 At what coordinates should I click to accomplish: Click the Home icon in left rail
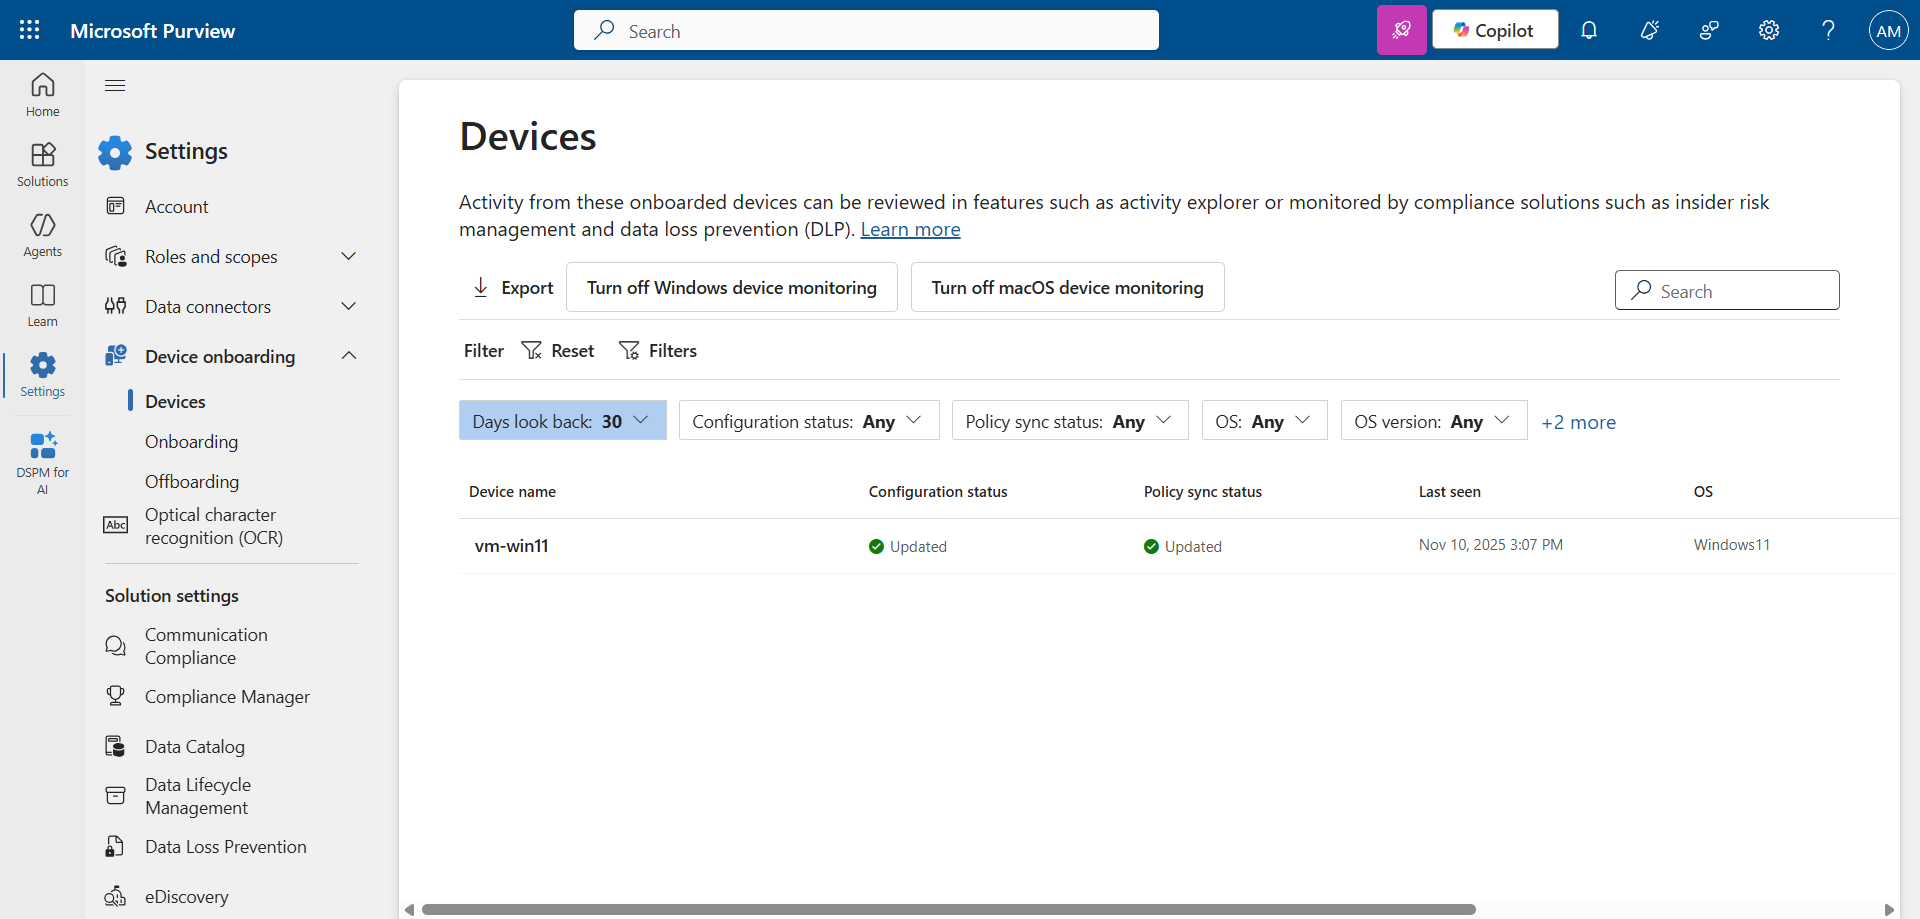click(x=42, y=95)
